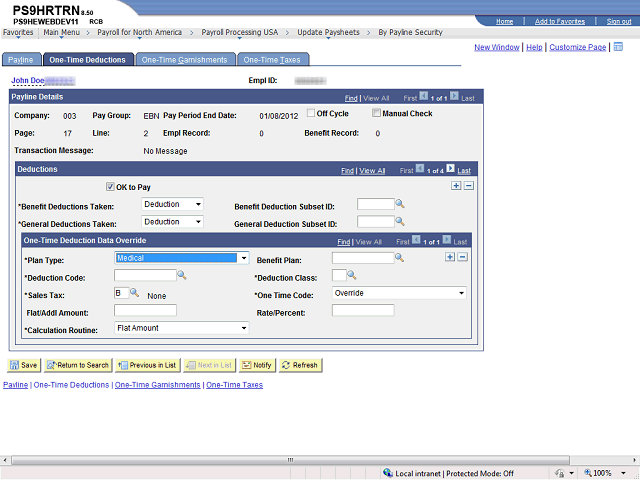Click the Customize Page link
The height and width of the screenshot is (480, 640).
pyautogui.click(x=578, y=47)
